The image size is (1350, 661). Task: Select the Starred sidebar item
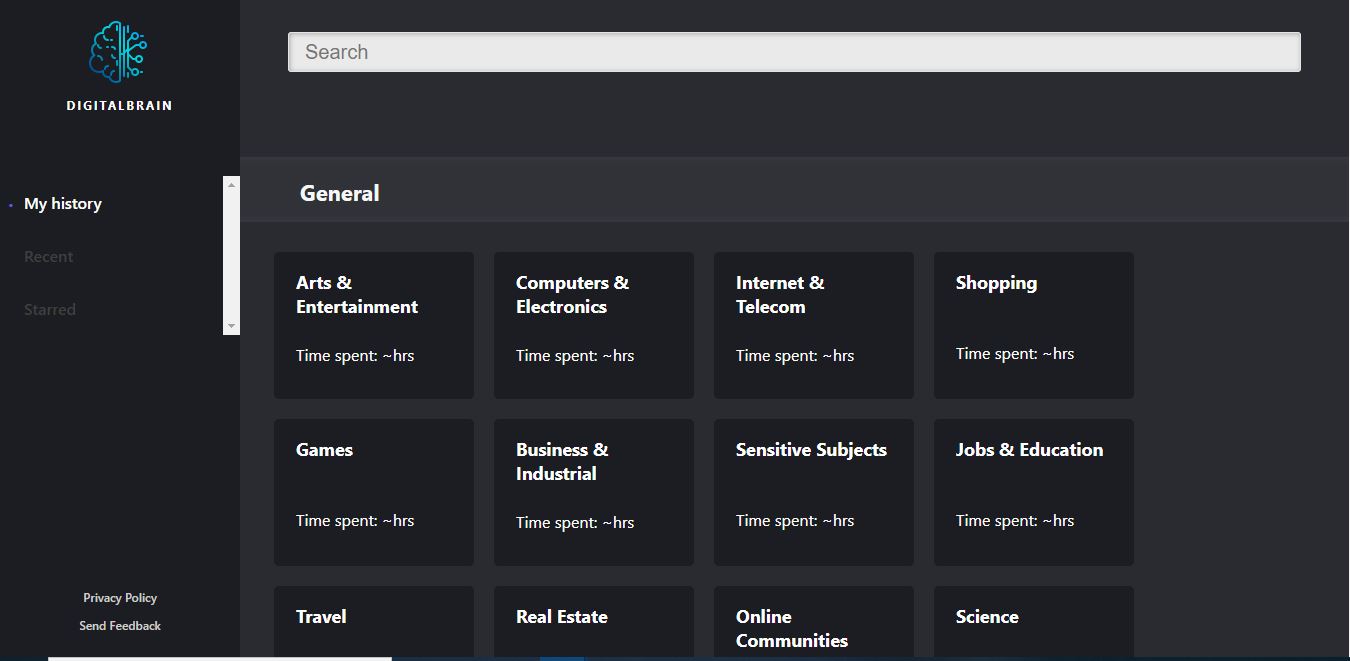(50, 310)
